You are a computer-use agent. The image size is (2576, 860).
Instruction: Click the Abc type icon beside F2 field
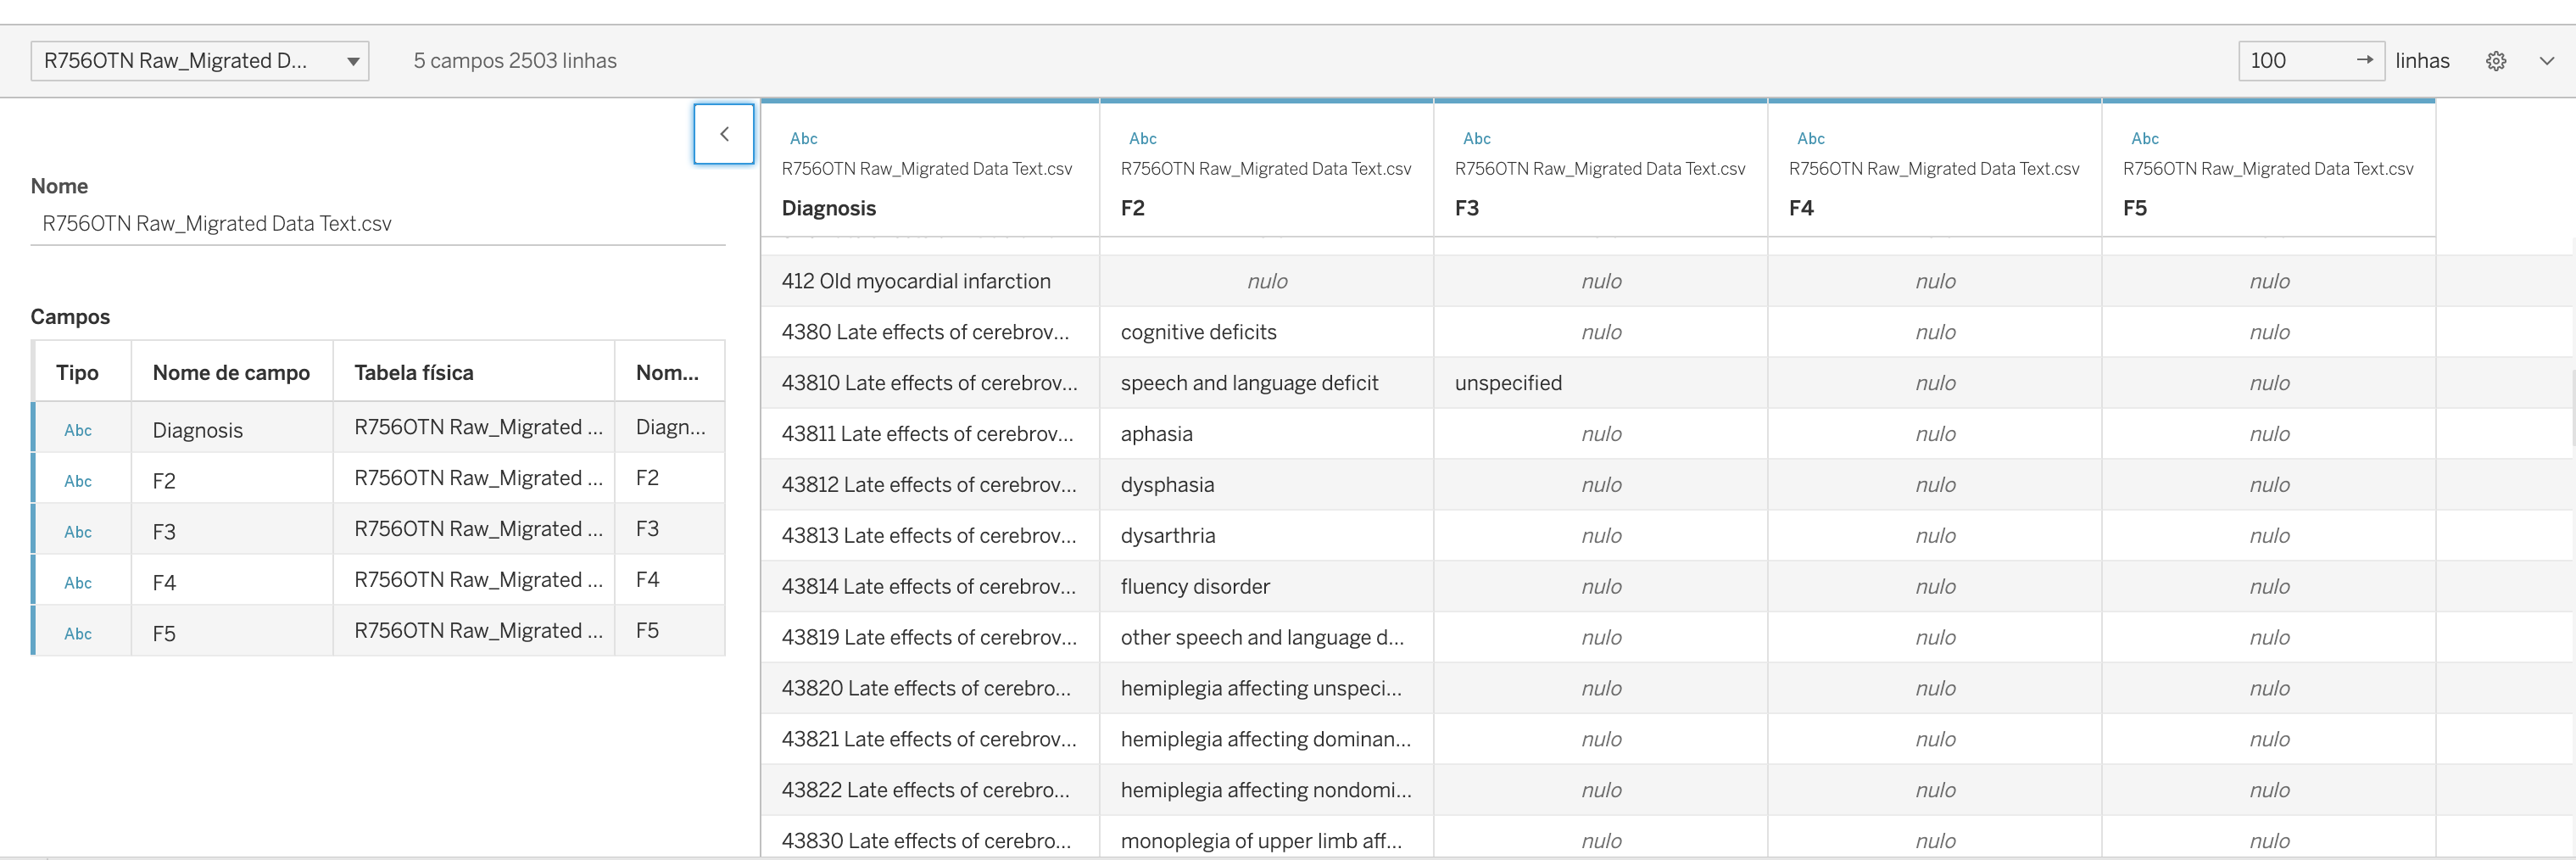point(78,480)
